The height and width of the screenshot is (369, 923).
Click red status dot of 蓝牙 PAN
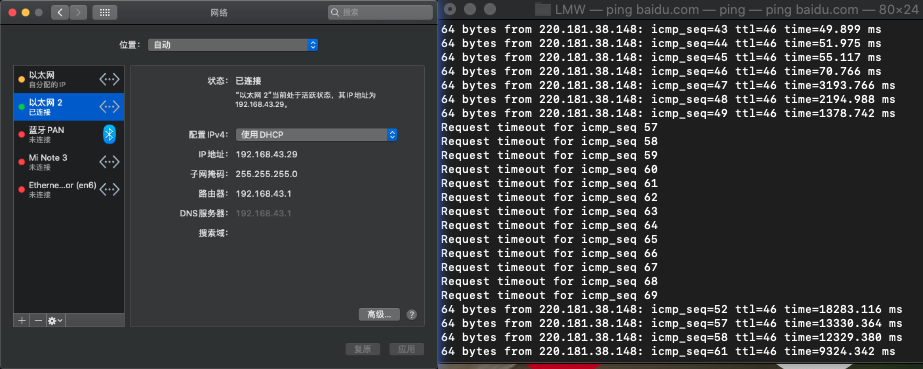click(22, 134)
